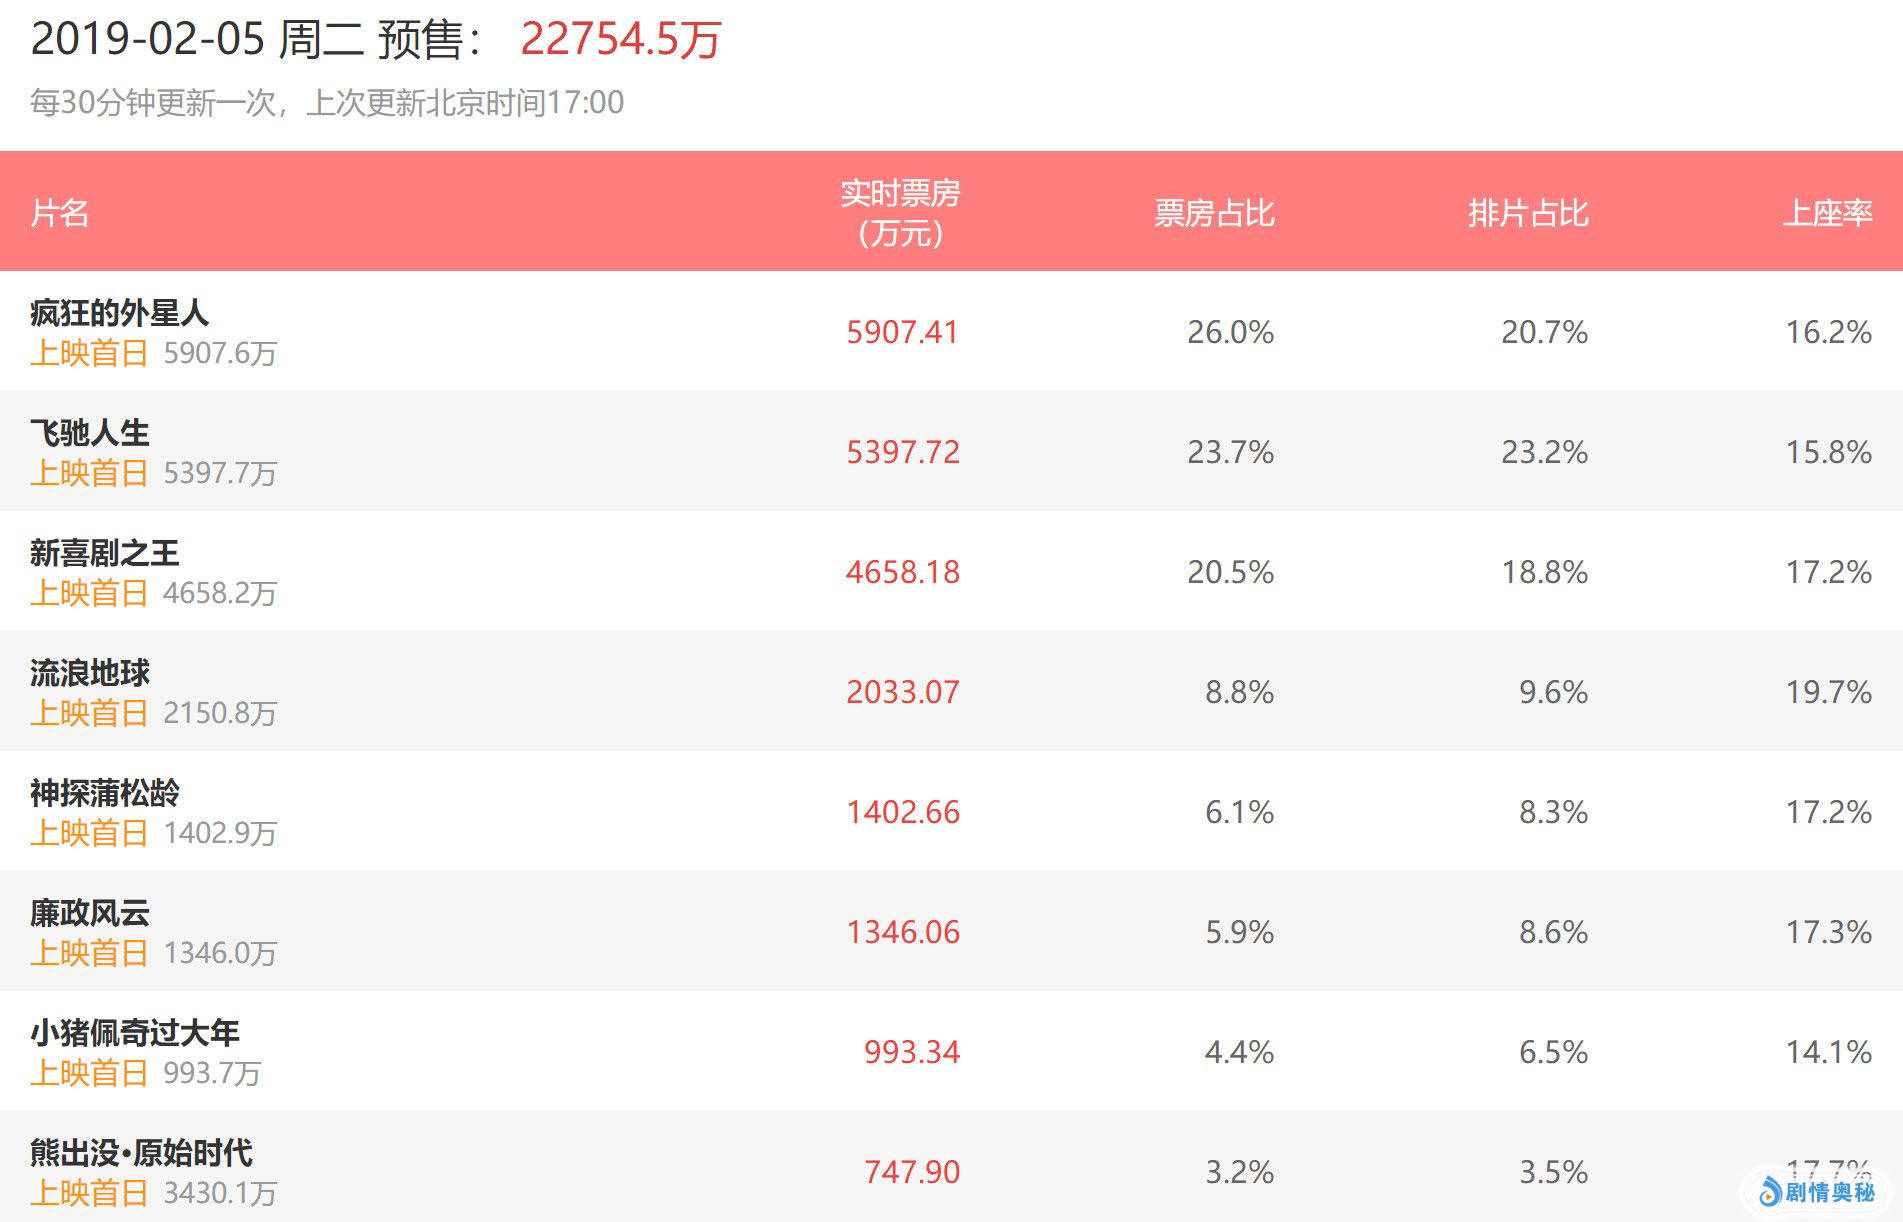Sort by the 上座率 column header
Image resolution: width=1903 pixels, height=1222 pixels.
coord(1827,213)
